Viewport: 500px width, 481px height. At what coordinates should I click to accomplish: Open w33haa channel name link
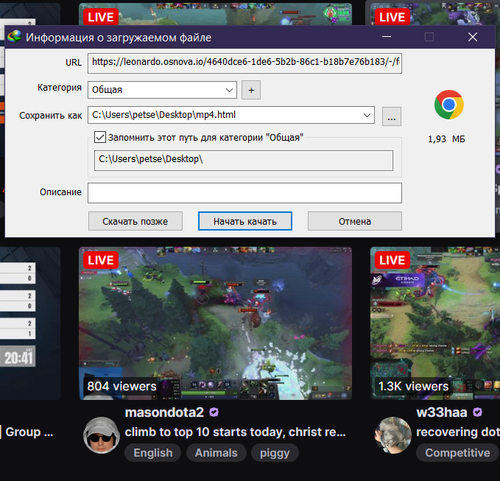pos(442,413)
